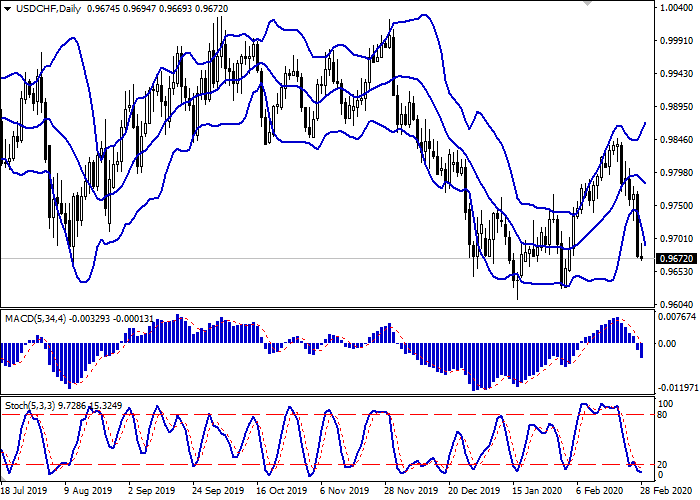Viewport: 700px width, 500px height.
Task: Click the 0.96040 price axis label
Action: click(676, 304)
